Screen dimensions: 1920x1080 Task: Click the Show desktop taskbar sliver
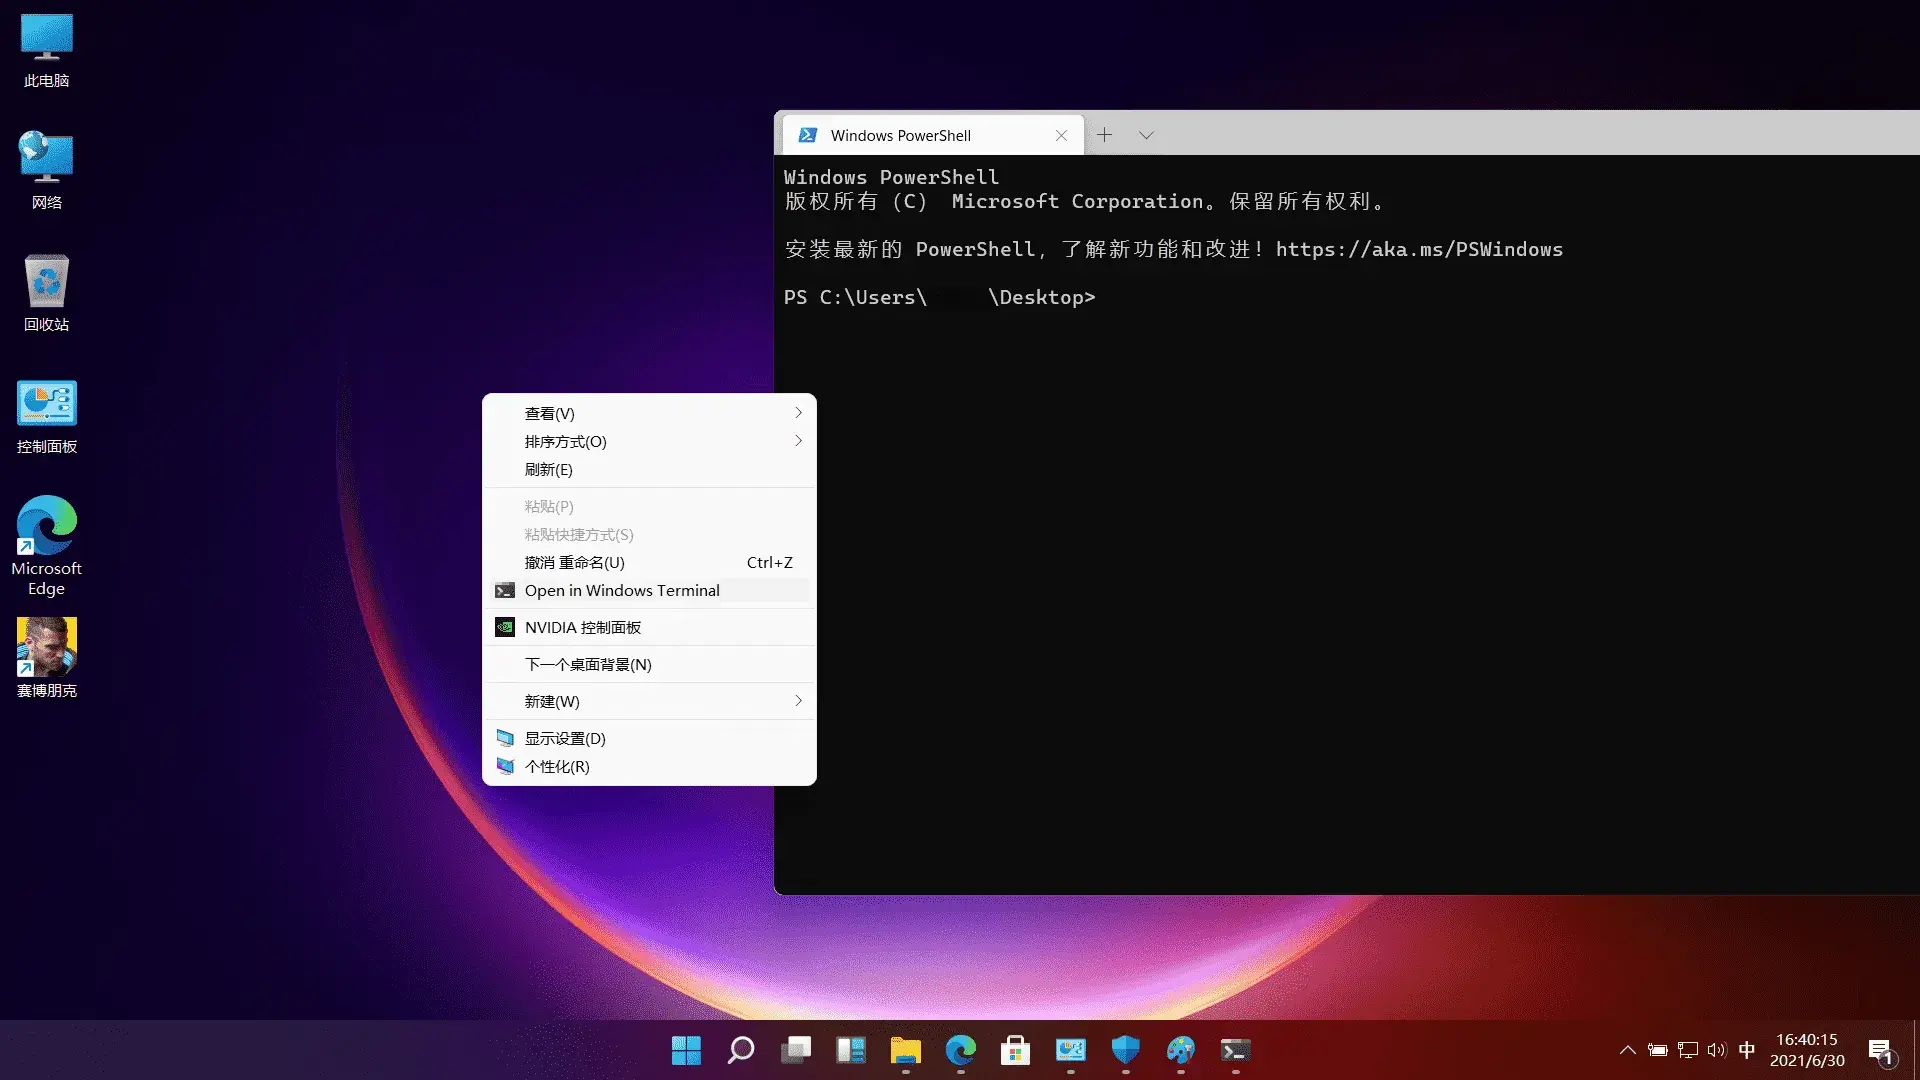coord(1915,1050)
